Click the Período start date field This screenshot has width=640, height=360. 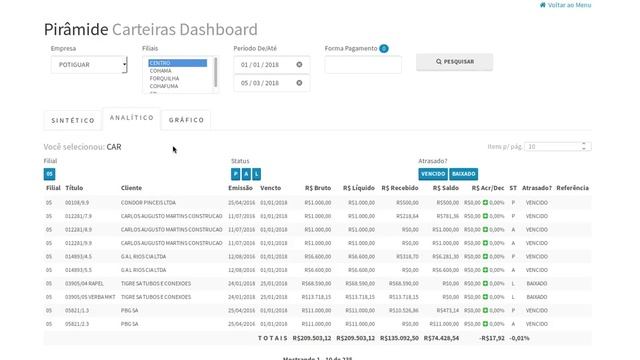[271, 64]
